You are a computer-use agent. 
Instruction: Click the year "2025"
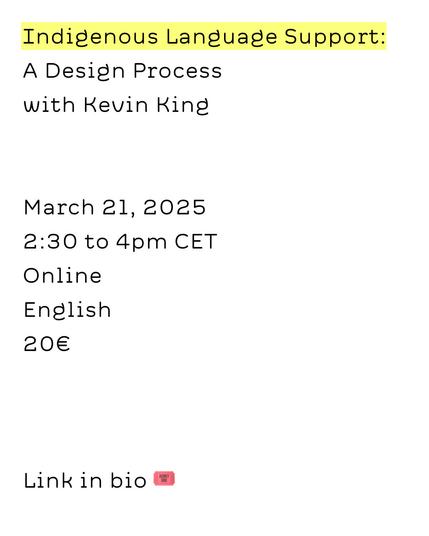(174, 207)
